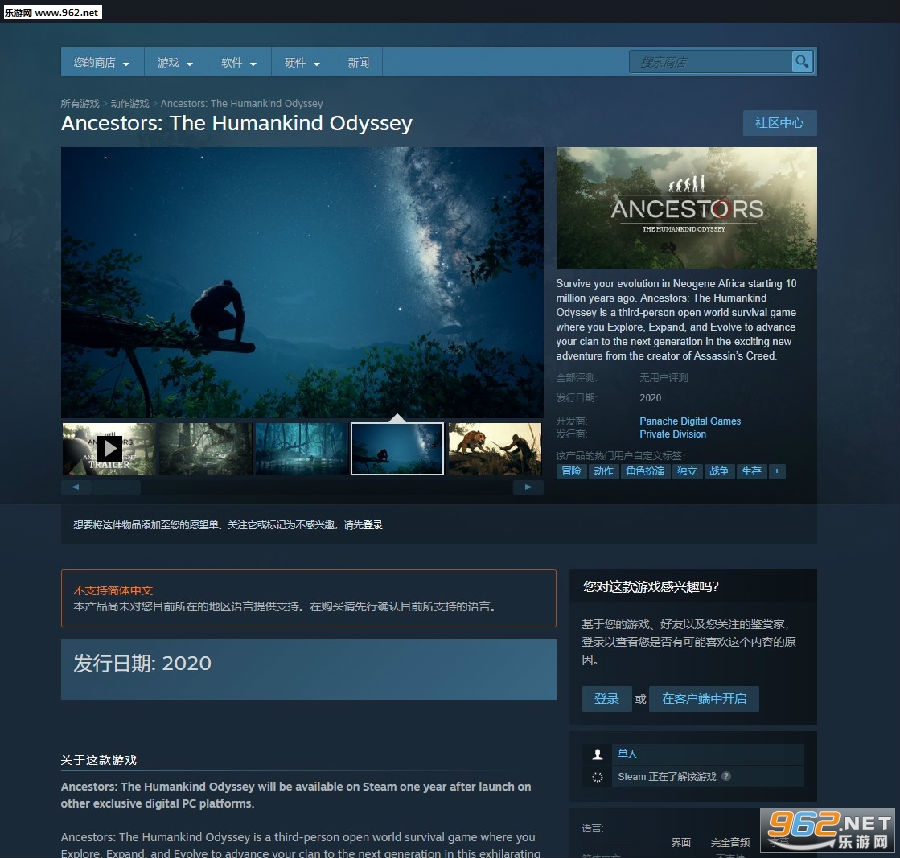Open the 您的商店 dropdown menu

(x=101, y=63)
